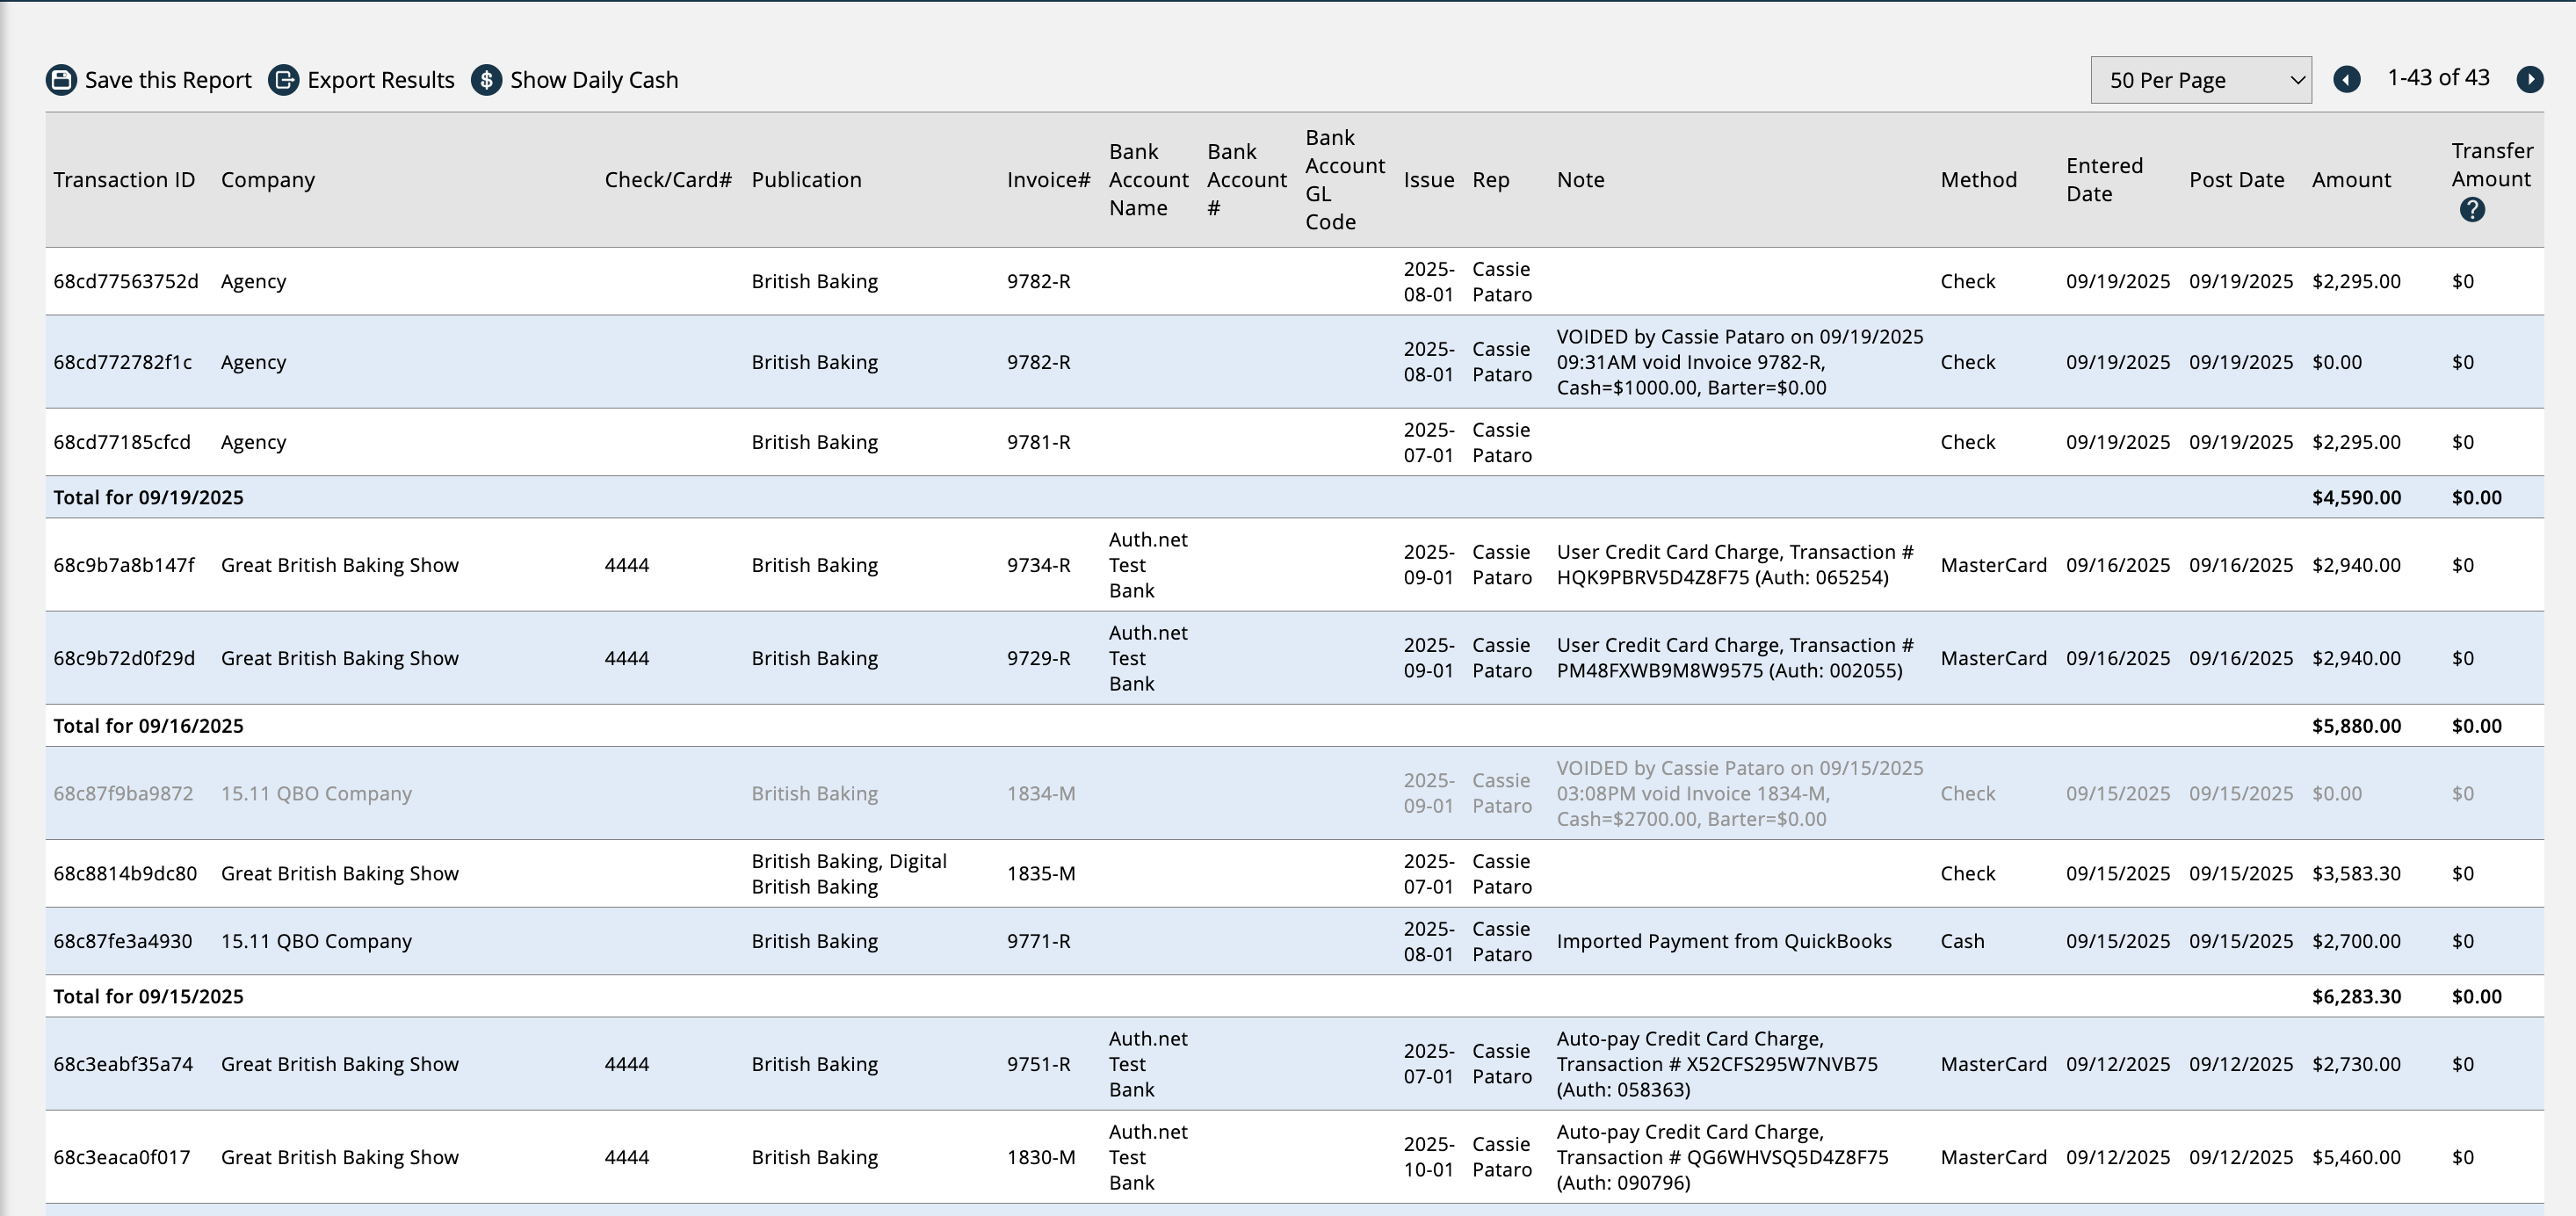Sort by the Publication column header
Viewport: 2576px width, 1216px height.
(x=806, y=180)
